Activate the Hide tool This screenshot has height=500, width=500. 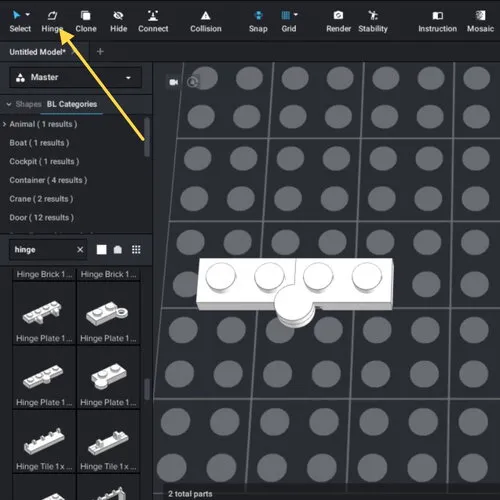coord(118,22)
